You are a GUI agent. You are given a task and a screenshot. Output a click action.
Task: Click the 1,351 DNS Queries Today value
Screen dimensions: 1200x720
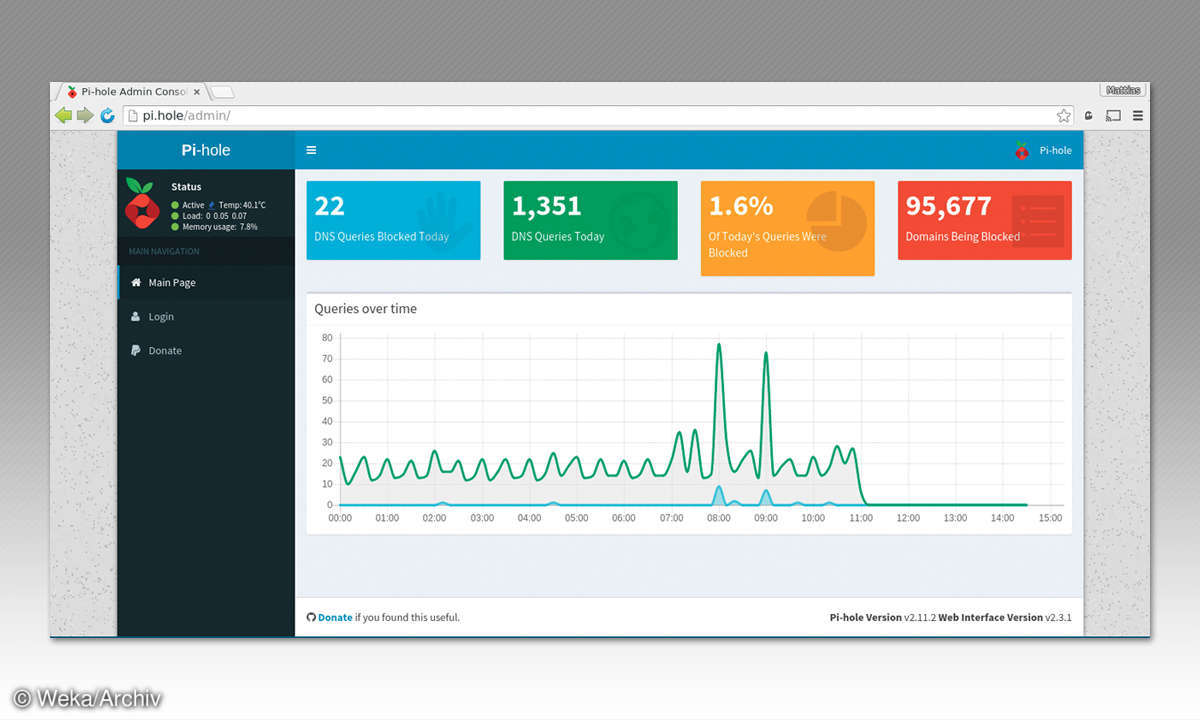pyautogui.click(x=546, y=206)
